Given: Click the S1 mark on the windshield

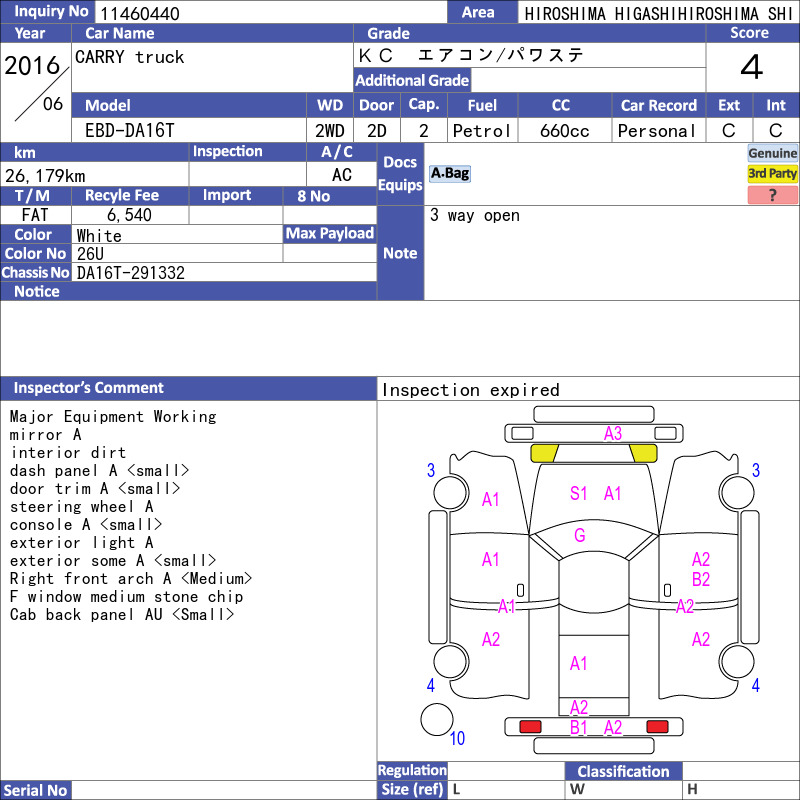Looking at the screenshot, I should click(x=579, y=493).
